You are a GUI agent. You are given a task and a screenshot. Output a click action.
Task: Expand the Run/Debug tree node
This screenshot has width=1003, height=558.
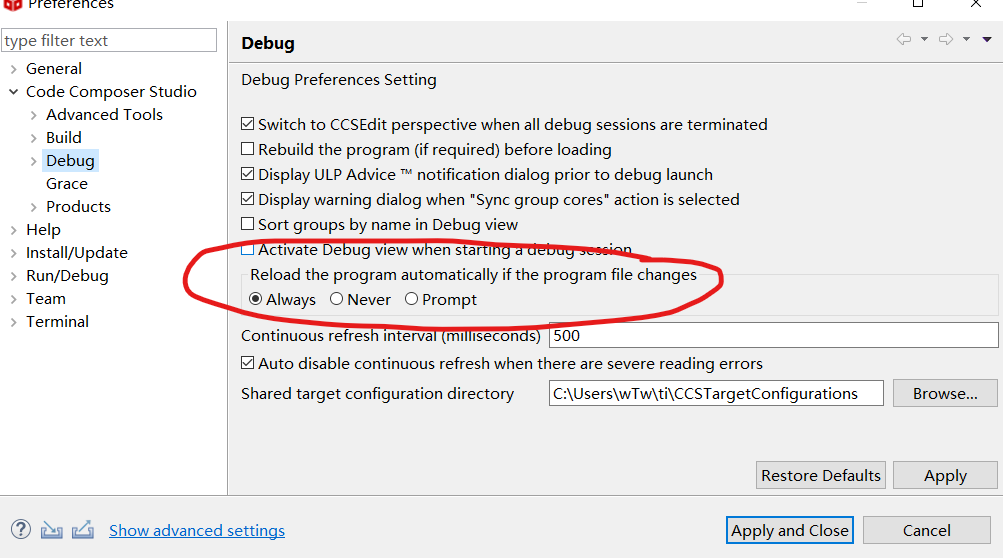point(13,276)
